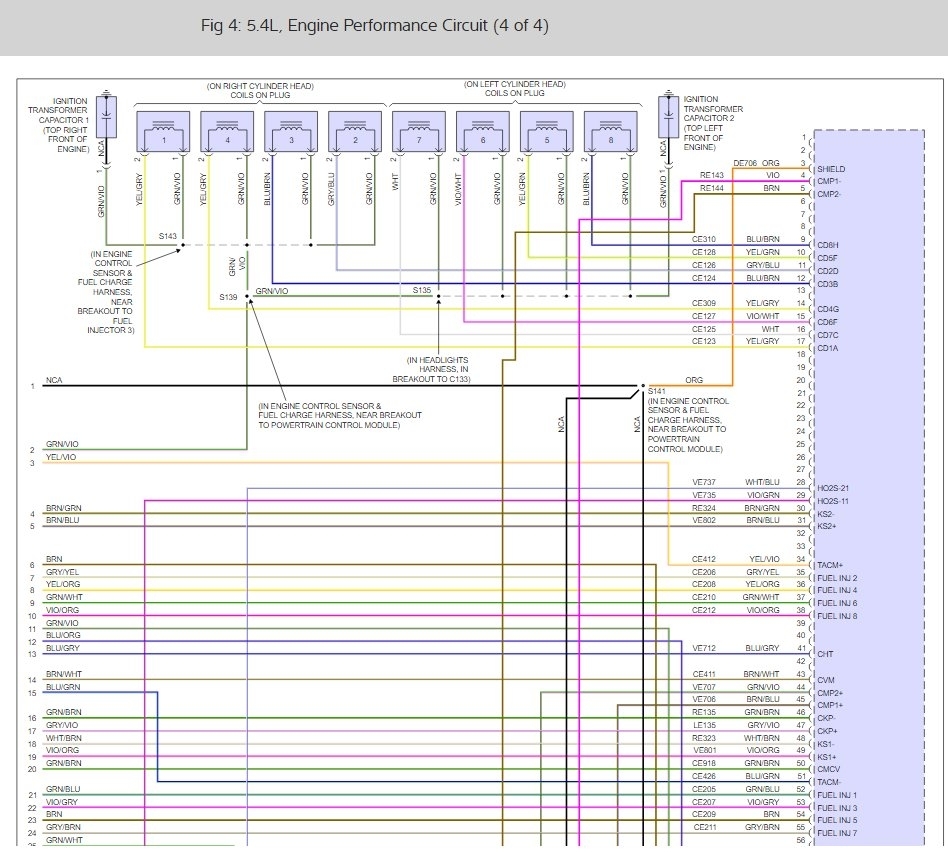This screenshot has height=858, width=948.
Task: Select coil on plug number 4 symbol
Action: coord(227,131)
